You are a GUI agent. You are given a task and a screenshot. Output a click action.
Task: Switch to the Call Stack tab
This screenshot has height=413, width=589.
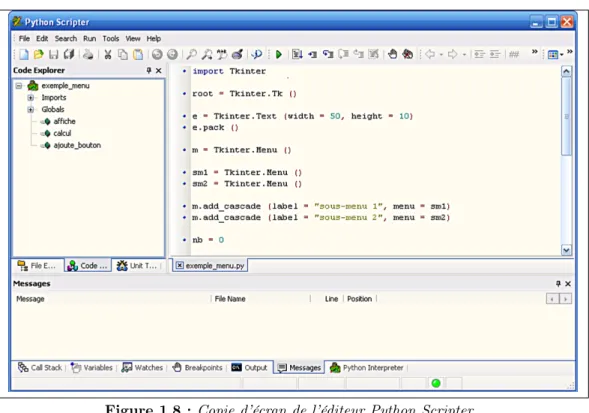click(x=40, y=368)
